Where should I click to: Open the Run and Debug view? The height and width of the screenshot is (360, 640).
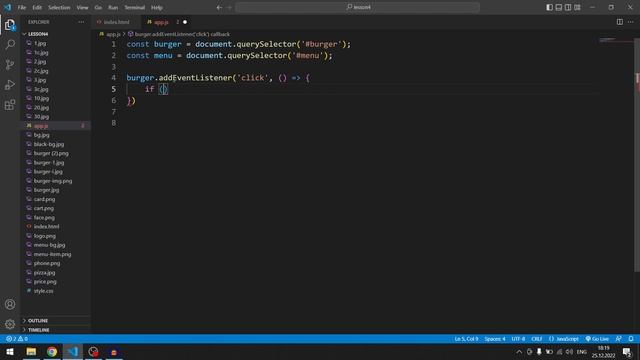click(x=10, y=84)
